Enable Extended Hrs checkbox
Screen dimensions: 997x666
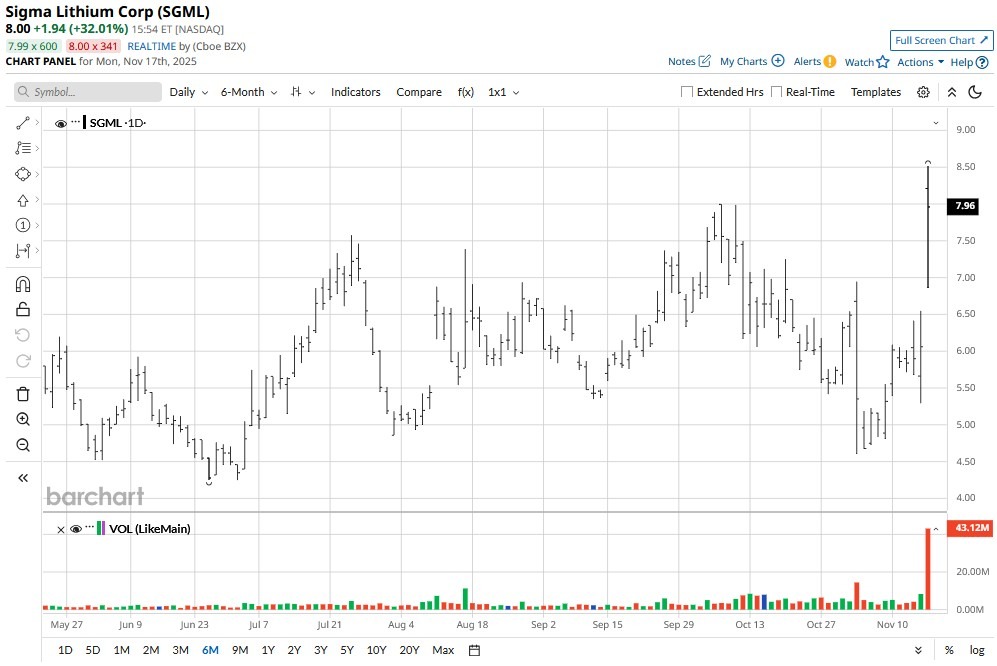[687, 92]
